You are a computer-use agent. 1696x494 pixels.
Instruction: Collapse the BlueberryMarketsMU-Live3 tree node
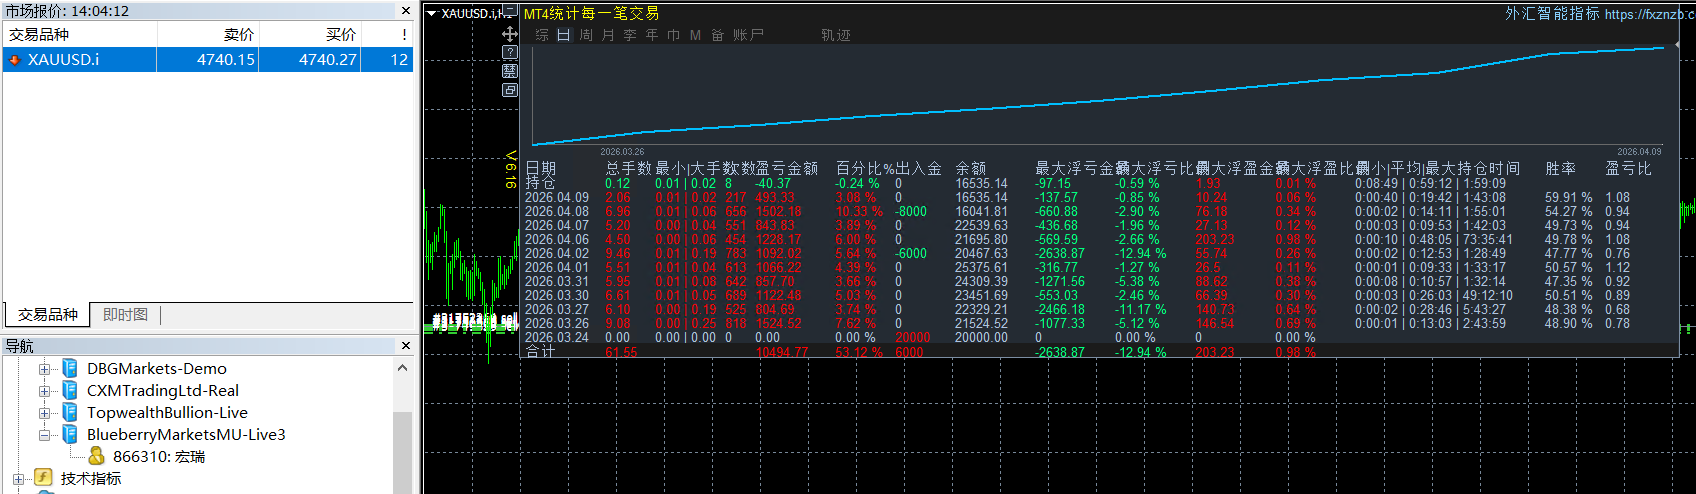coord(44,435)
